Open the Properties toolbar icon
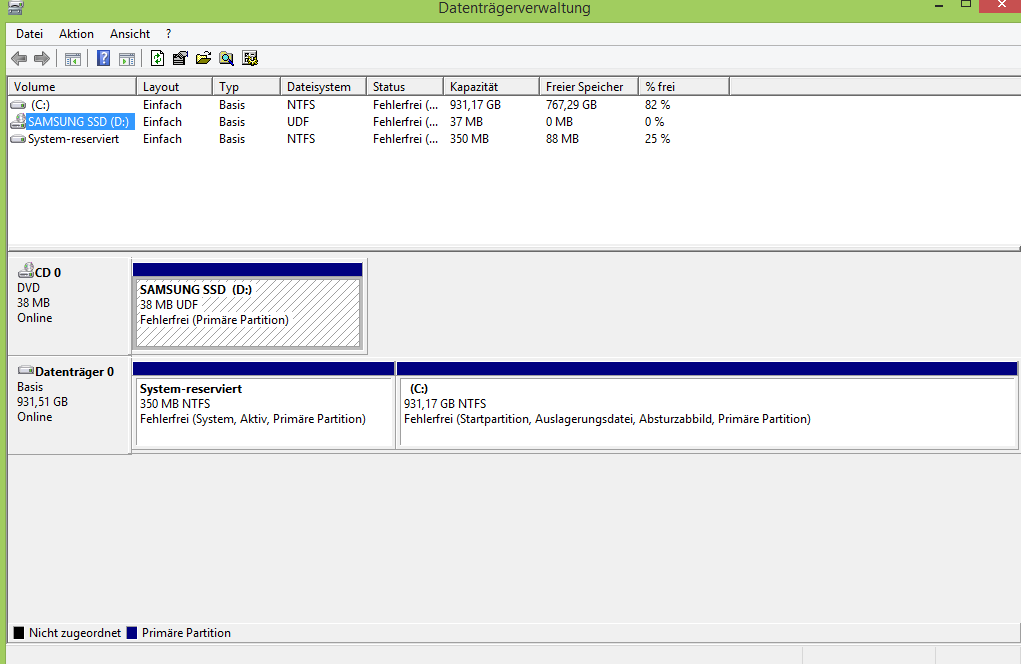The image size is (1021, 664). [x=180, y=58]
